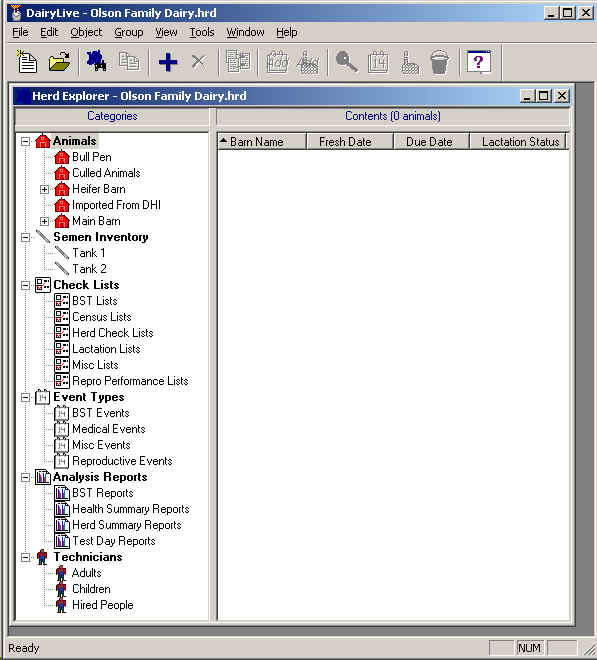
Task: Open the Window menu
Action: point(245,32)
